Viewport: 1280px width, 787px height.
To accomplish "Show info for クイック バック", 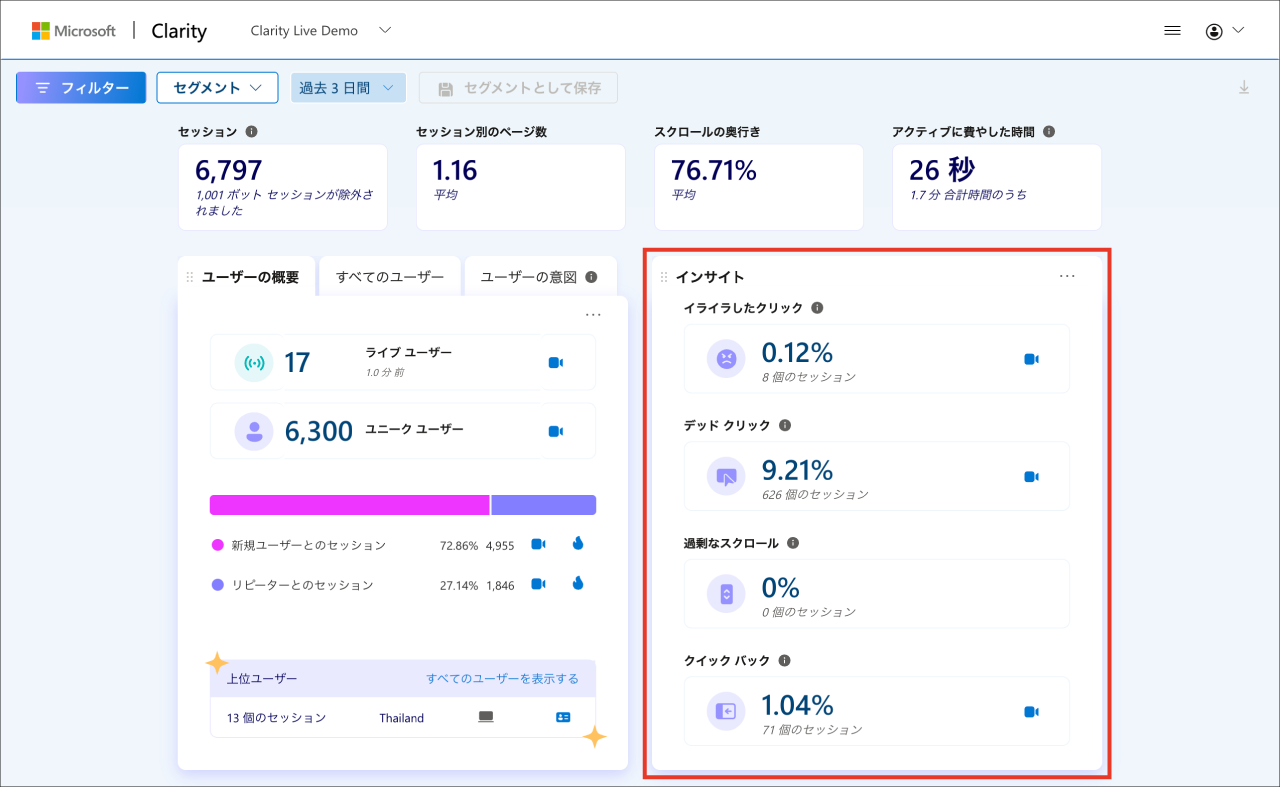I will pos(784,661).
